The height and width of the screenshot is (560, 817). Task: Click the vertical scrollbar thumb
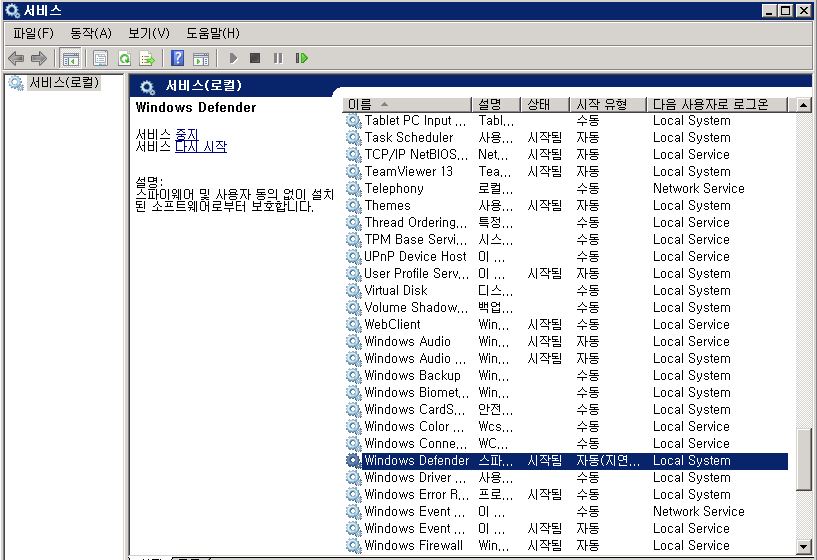(x=803, y=459)
